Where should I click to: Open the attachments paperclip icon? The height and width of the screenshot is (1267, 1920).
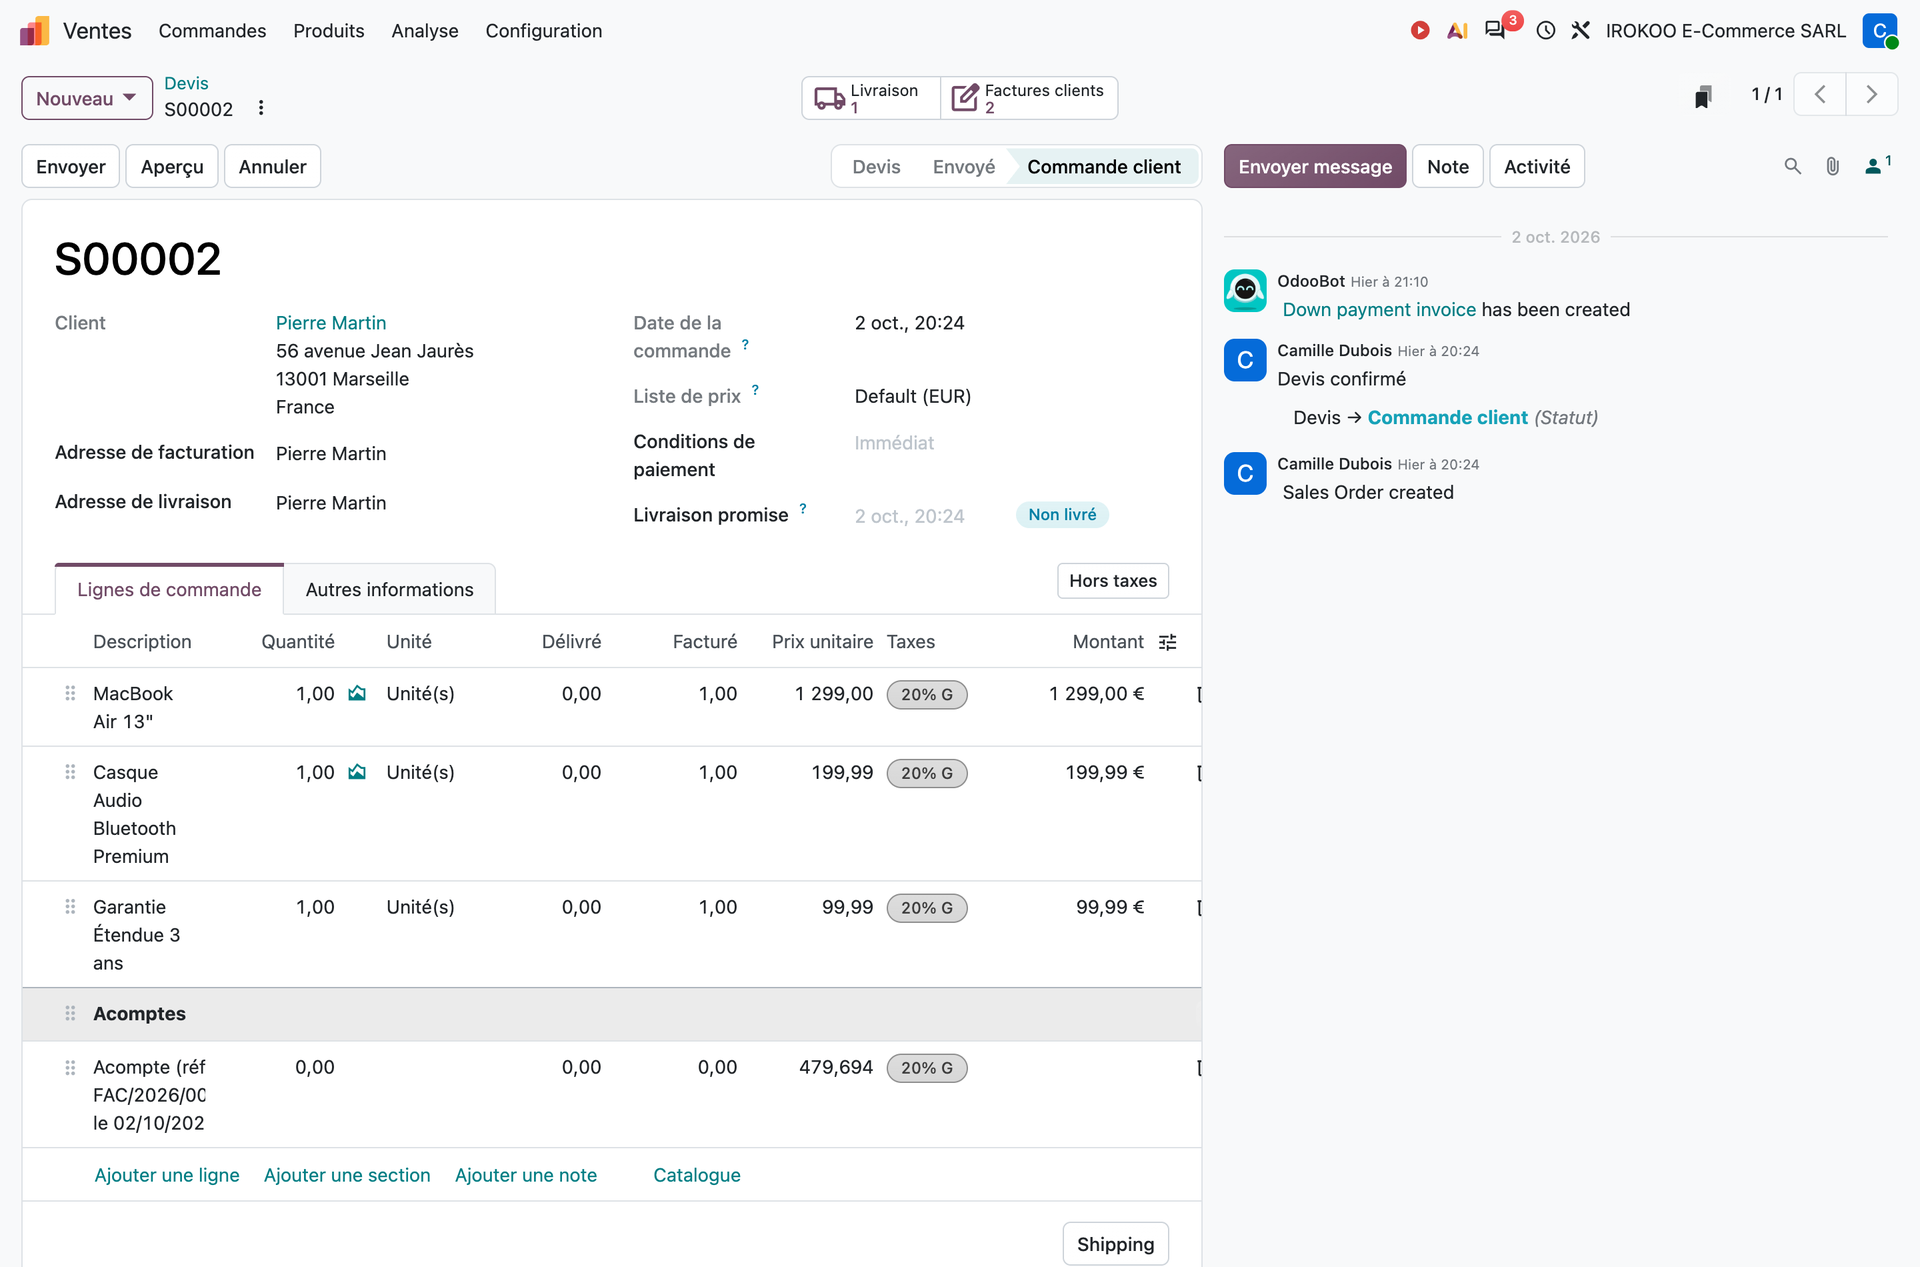[x=1833, y=167]
